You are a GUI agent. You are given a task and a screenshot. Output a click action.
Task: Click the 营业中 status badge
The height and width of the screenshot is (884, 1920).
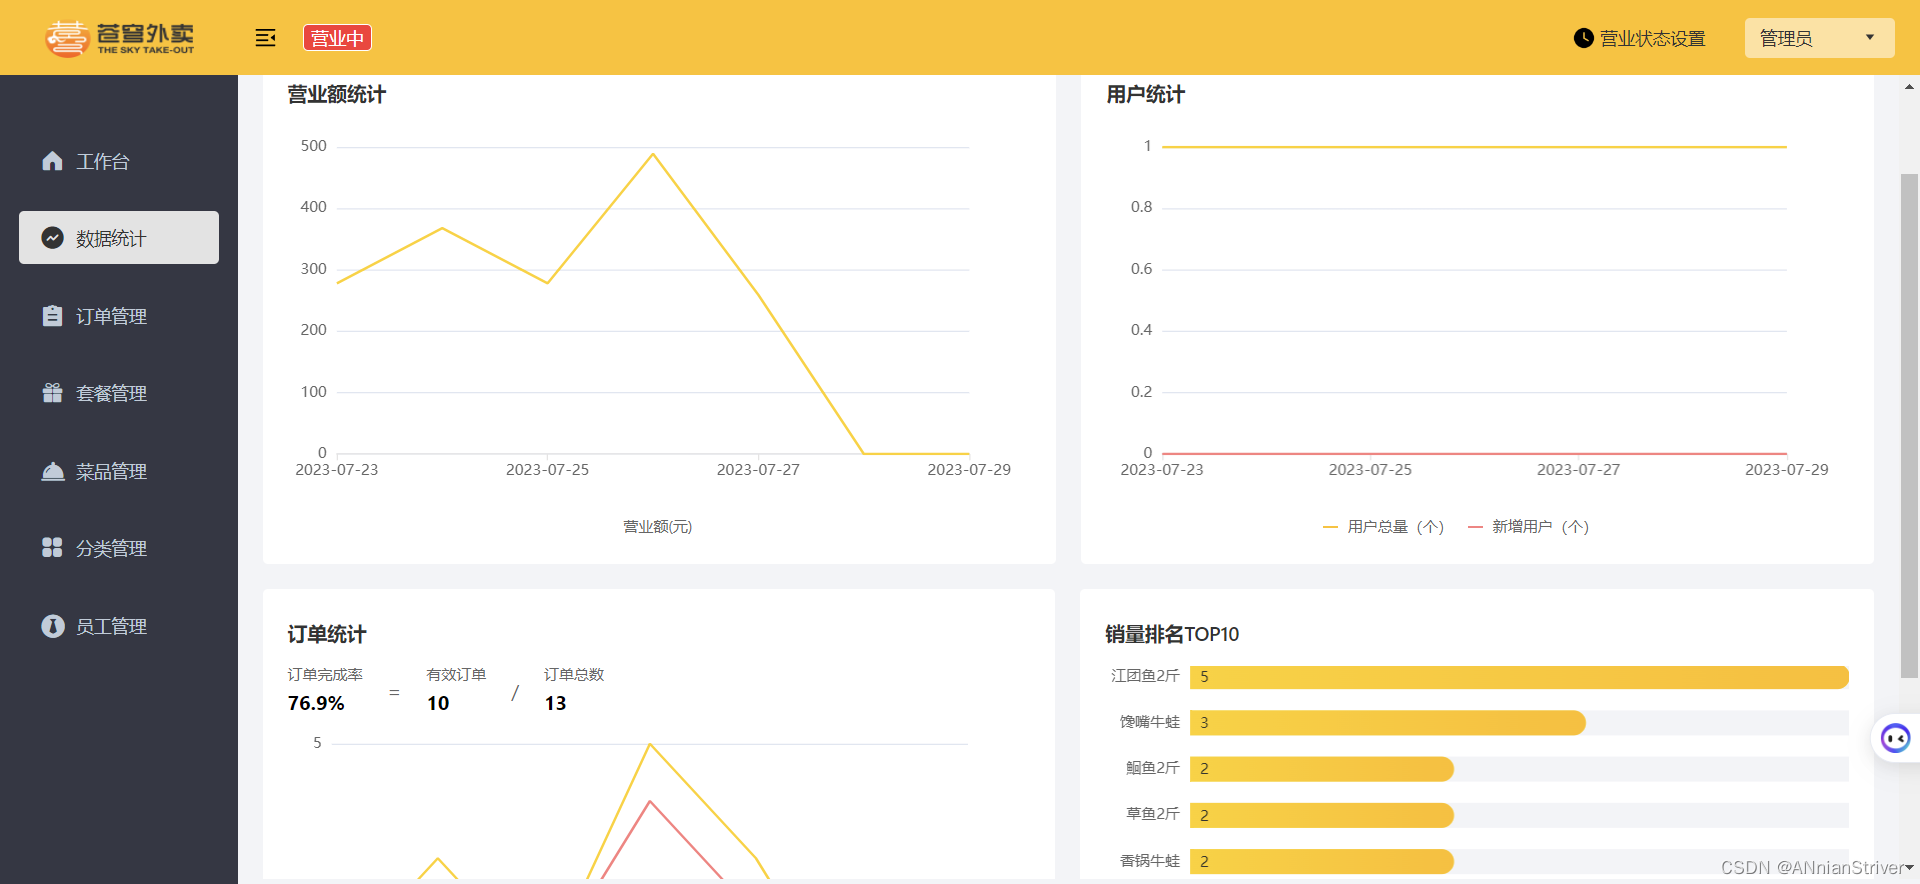click(338, 38)
